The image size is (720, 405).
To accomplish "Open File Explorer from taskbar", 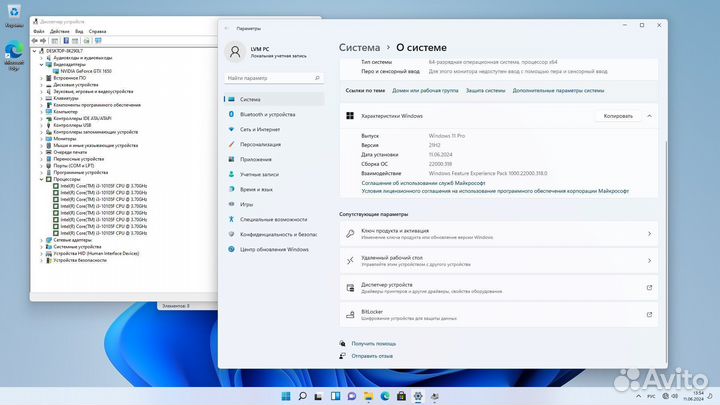I will [368, 396].
